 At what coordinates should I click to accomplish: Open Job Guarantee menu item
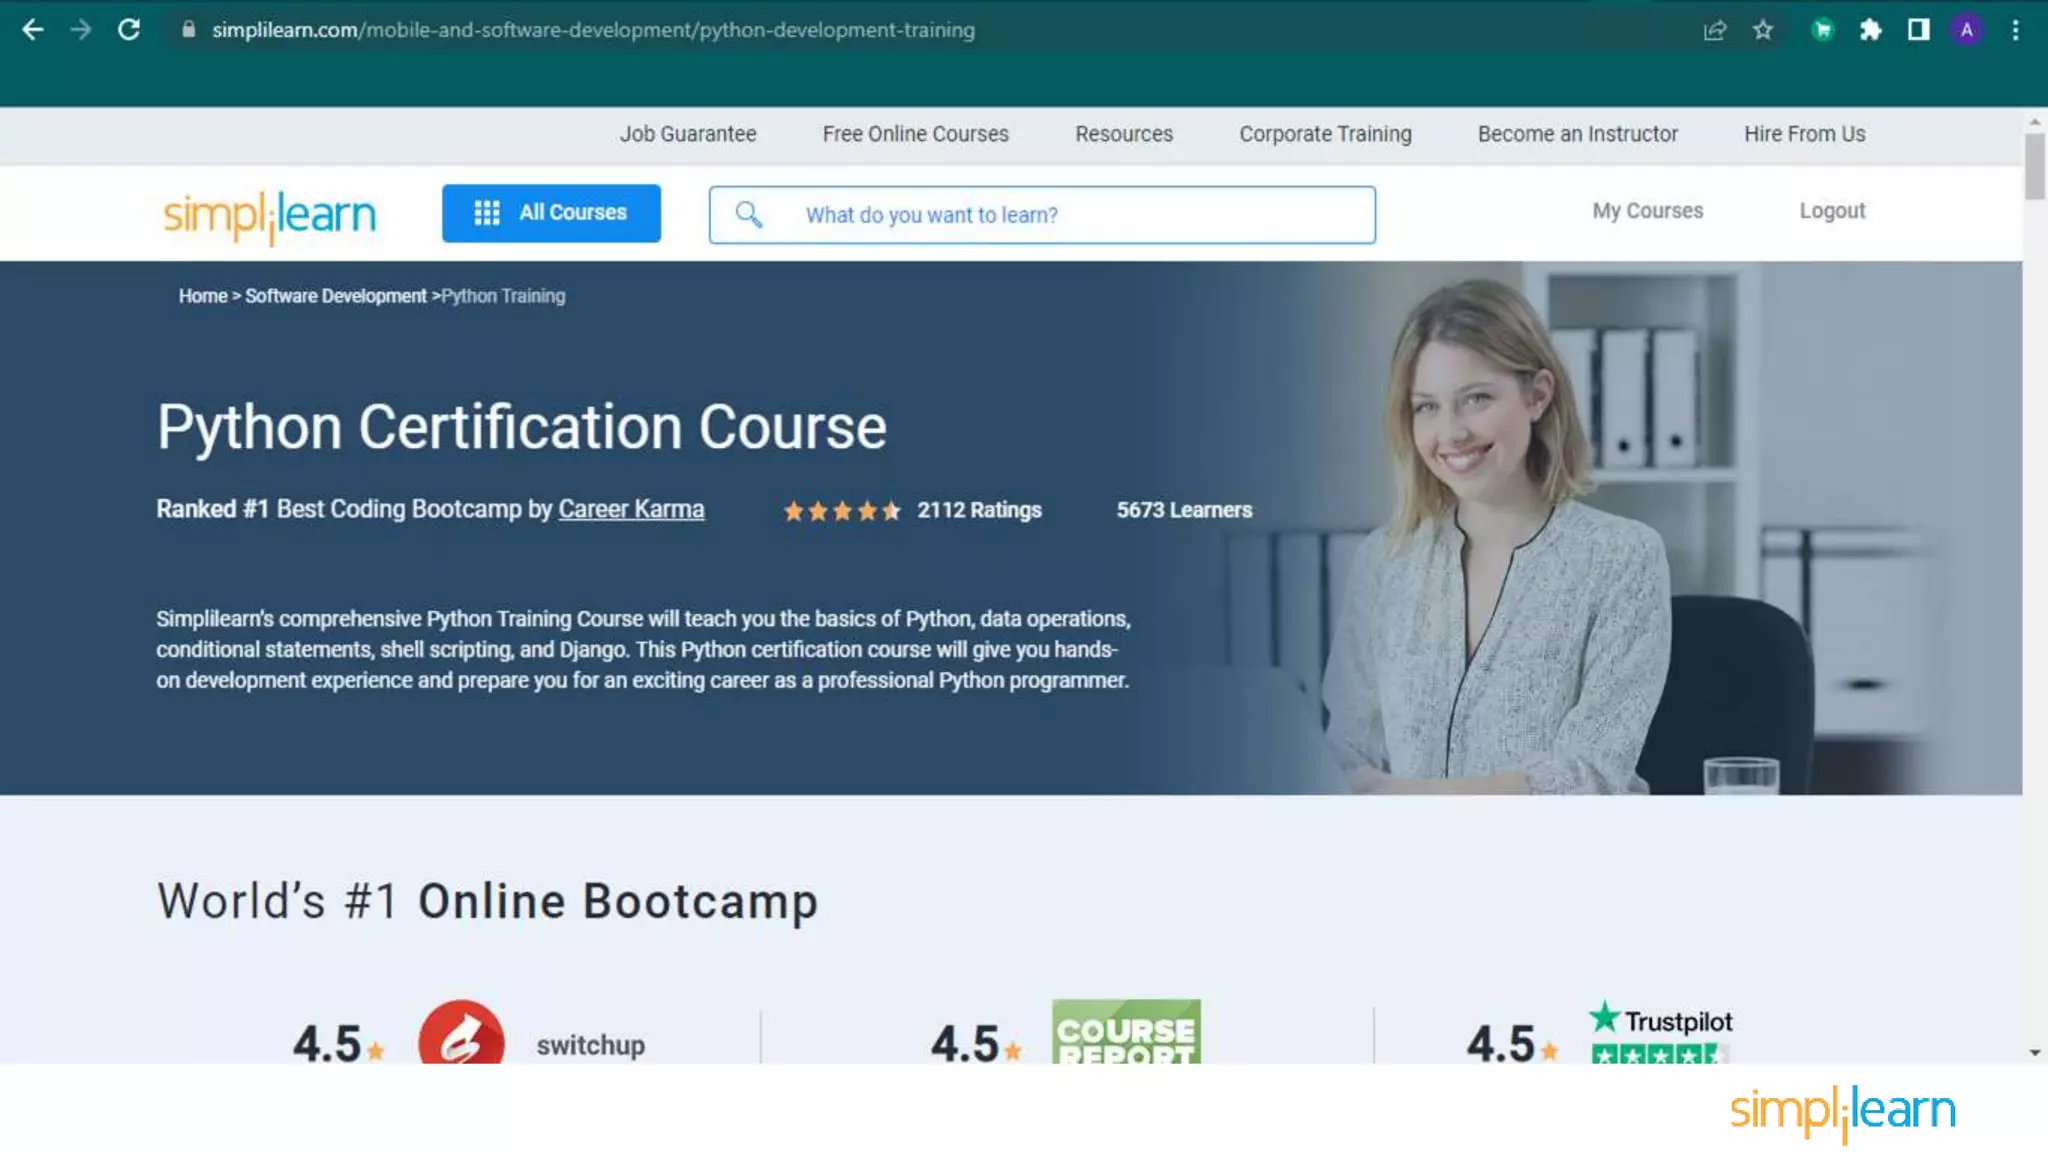tap(688, 134)
